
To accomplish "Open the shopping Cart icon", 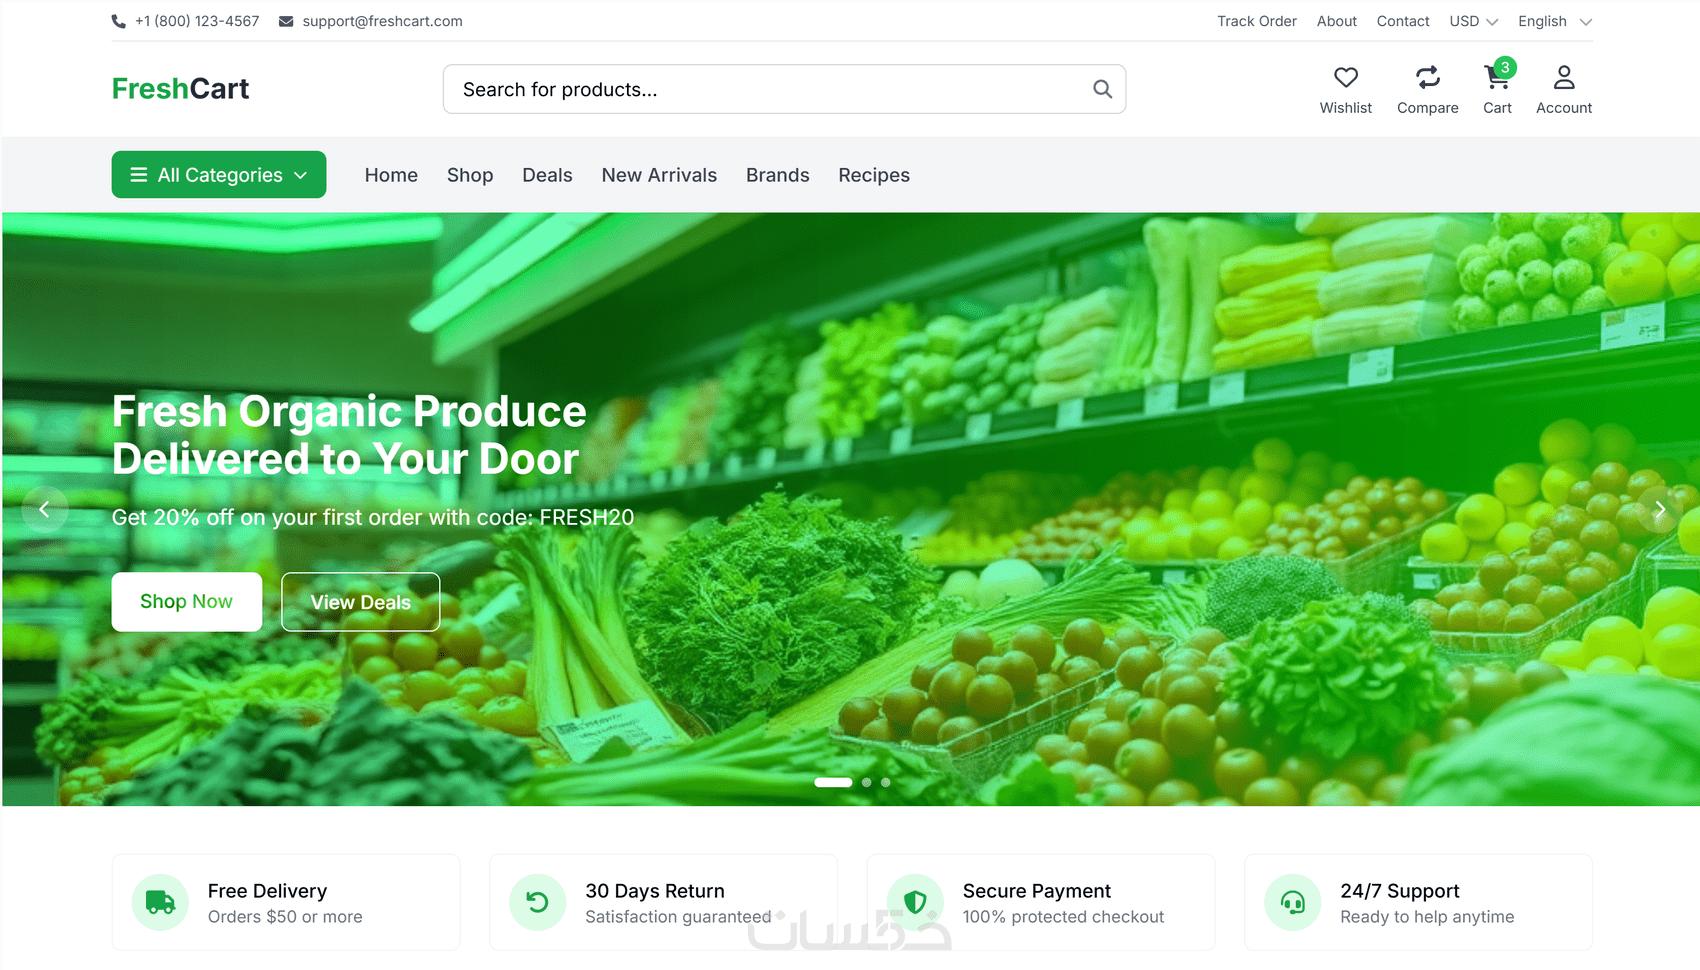I will pyautogui.click(x=1497, y=77).
